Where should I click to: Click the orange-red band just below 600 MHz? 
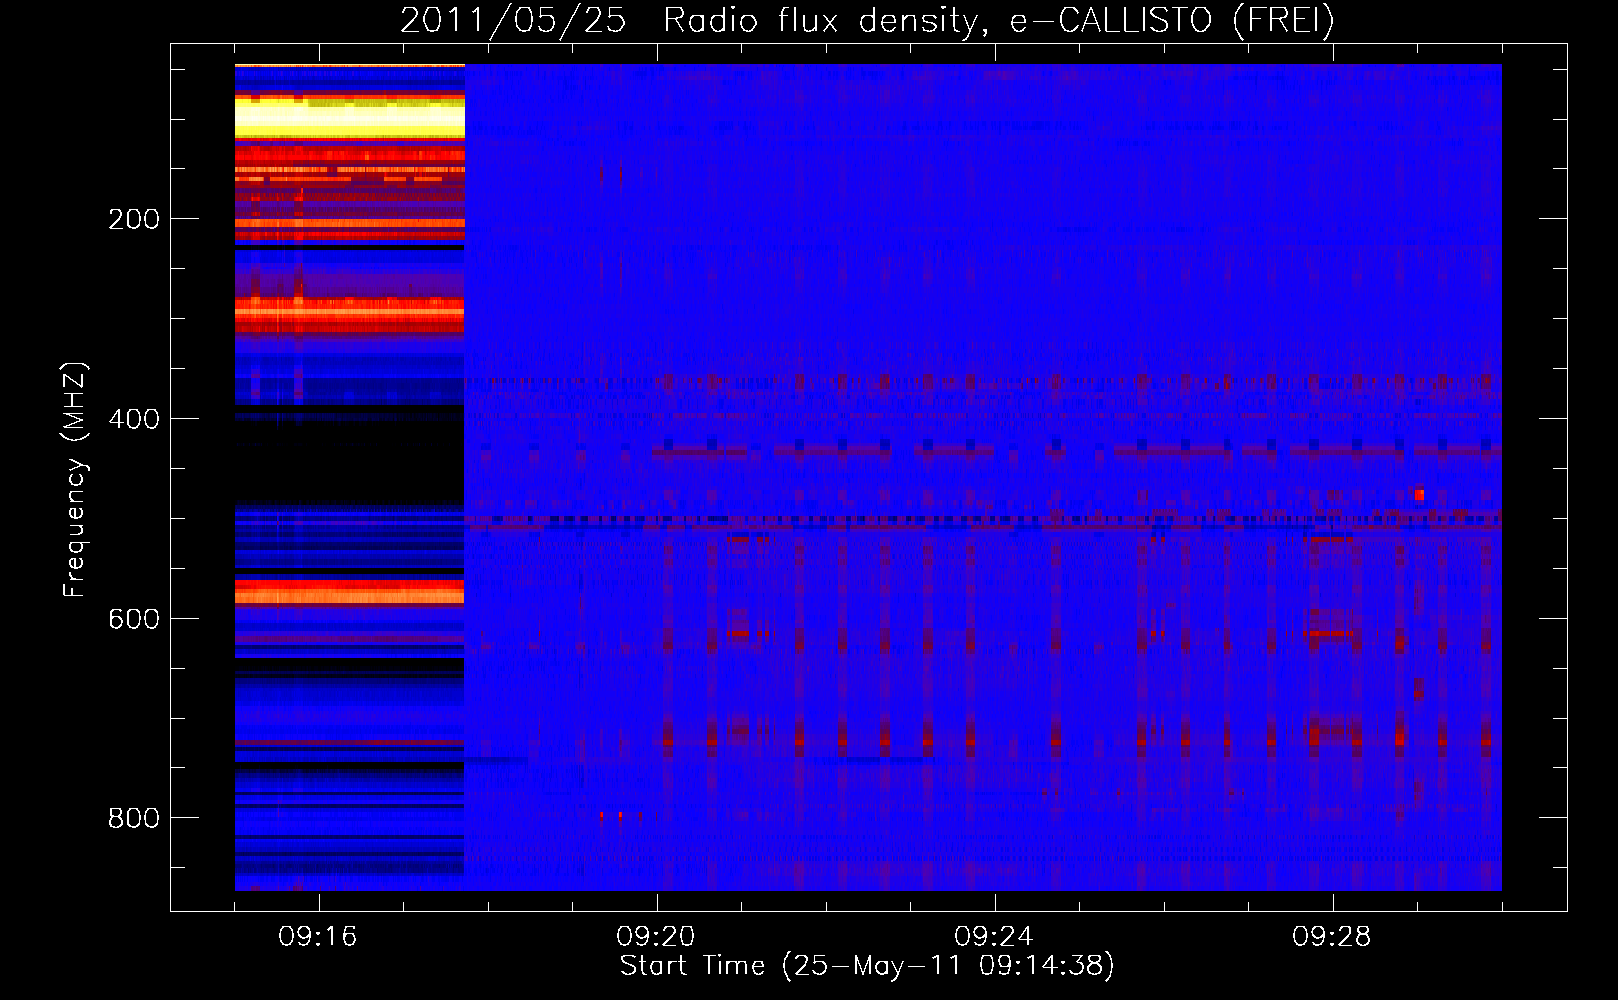[x=350, y=593]
